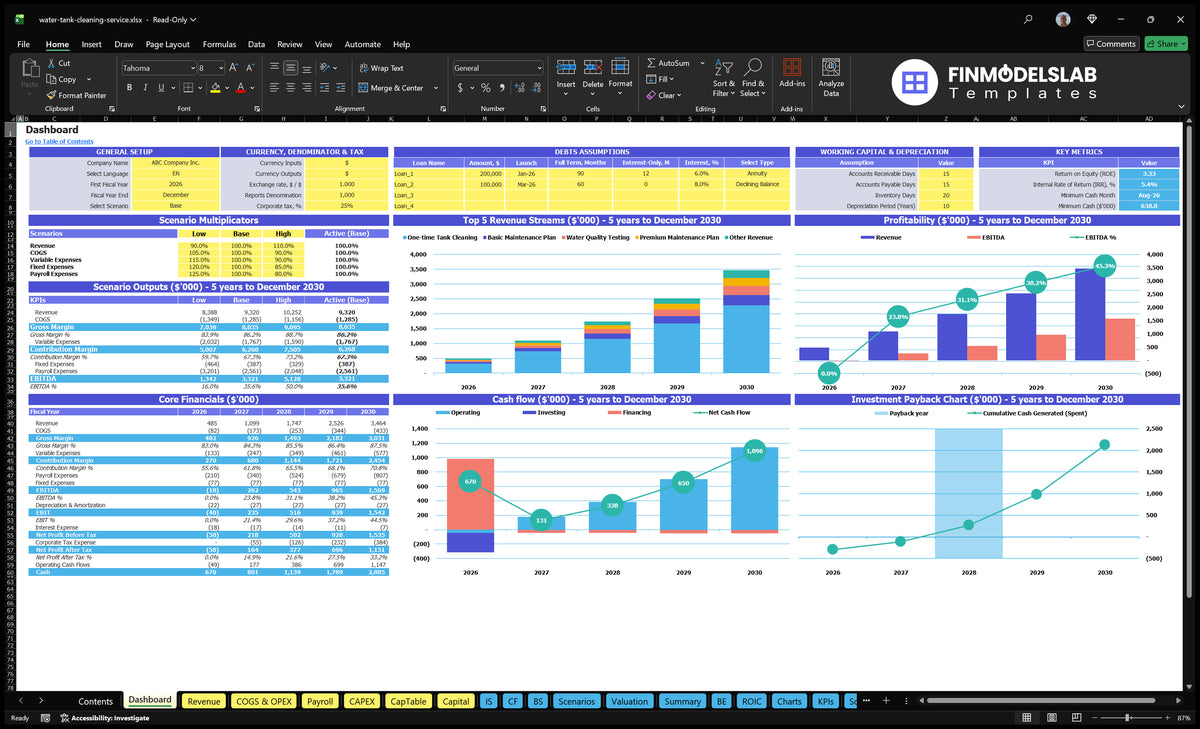The height and width of the screenshot is (729, 1200).
Task: Align text to the top
Action: tap(275, 68)
